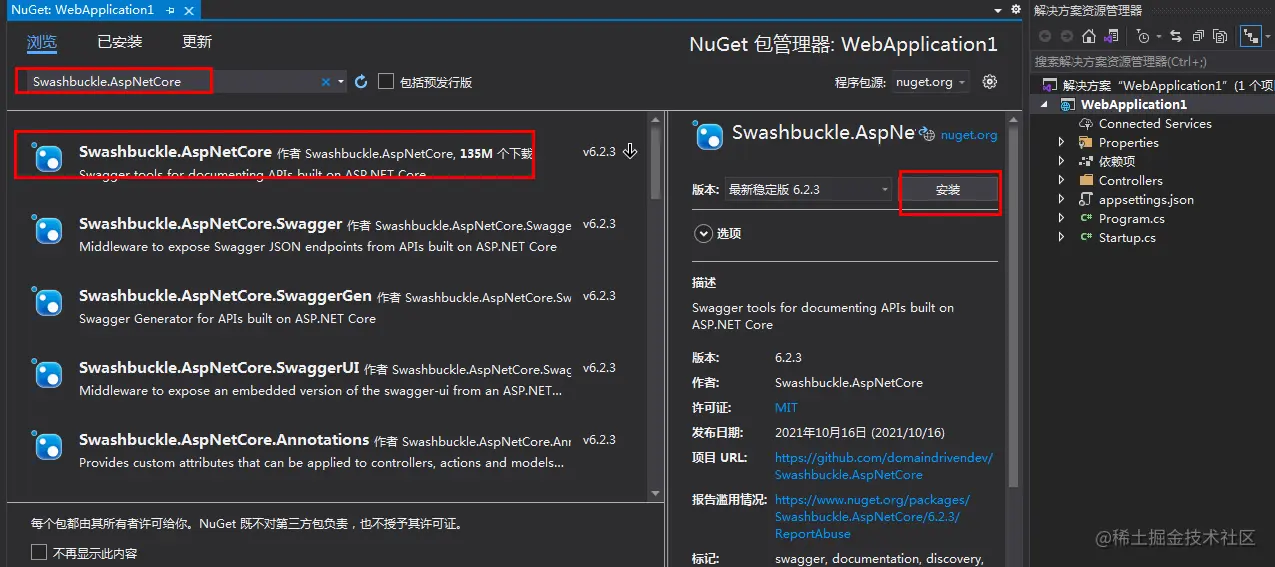Viewport: 1275px width, 567px height.
Task: Open the MIT license link
Action: pyautogui.click(x=786, y=408)
